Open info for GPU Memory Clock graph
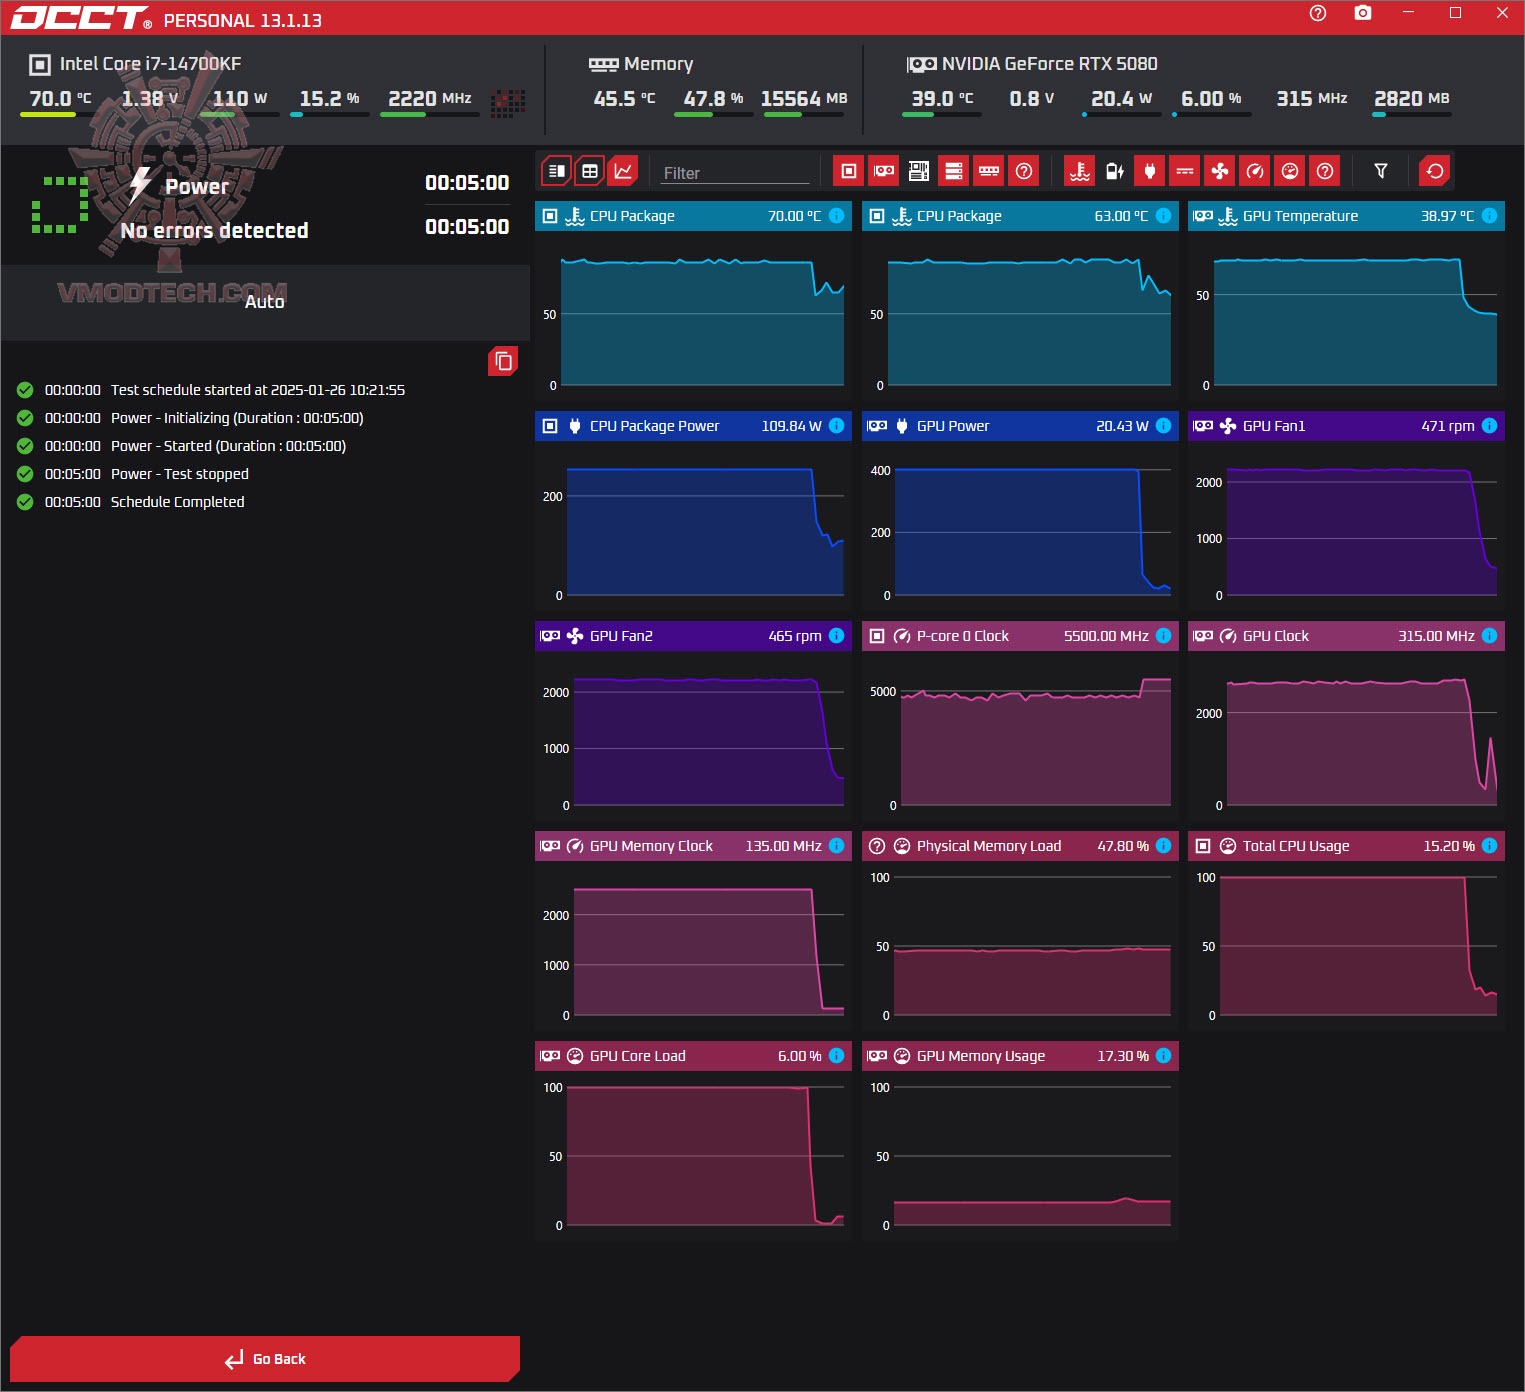 pos(837,846)
